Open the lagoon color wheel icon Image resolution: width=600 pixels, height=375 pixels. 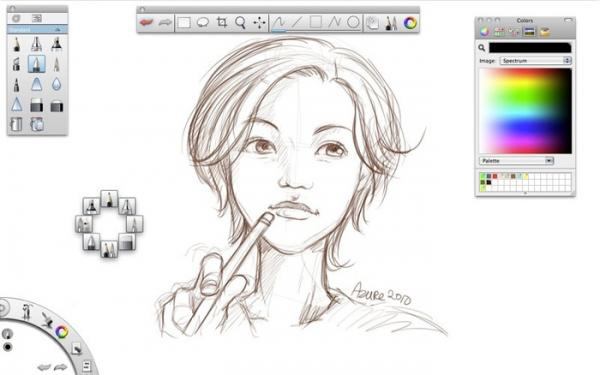click(62, 332)
